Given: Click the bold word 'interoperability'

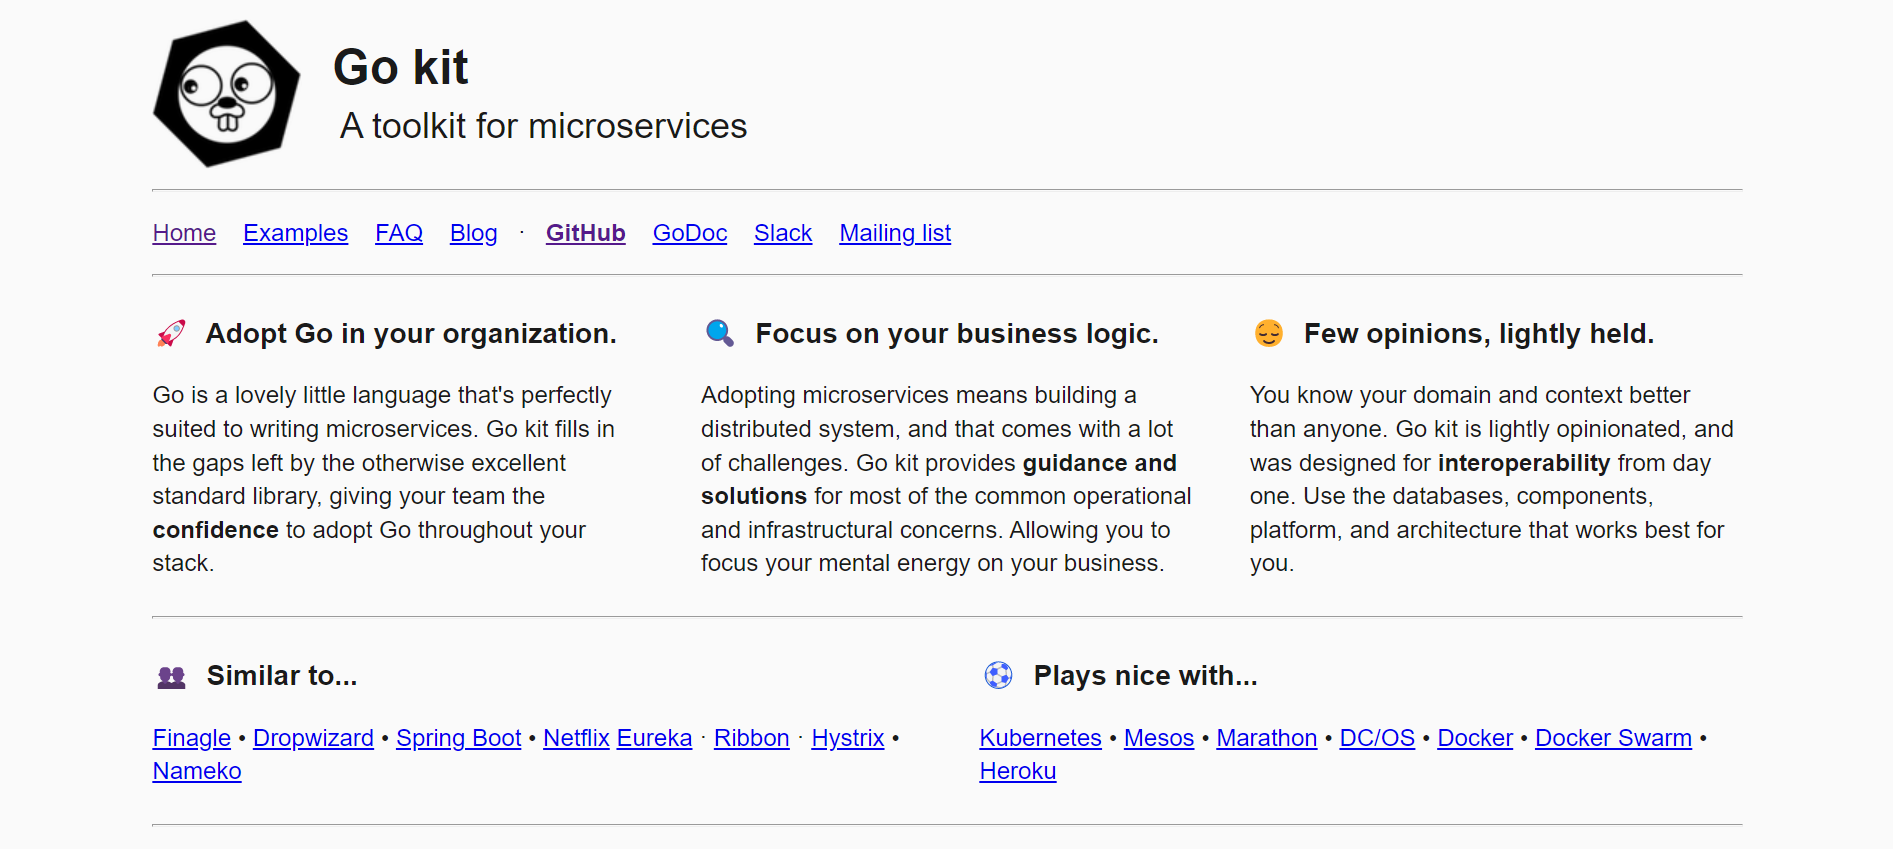Looking at the screenshot, I should [x=1524, y=463].
